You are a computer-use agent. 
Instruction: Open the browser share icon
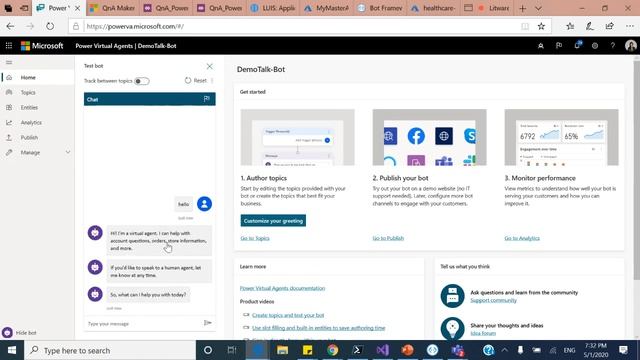tap(609, 26)
